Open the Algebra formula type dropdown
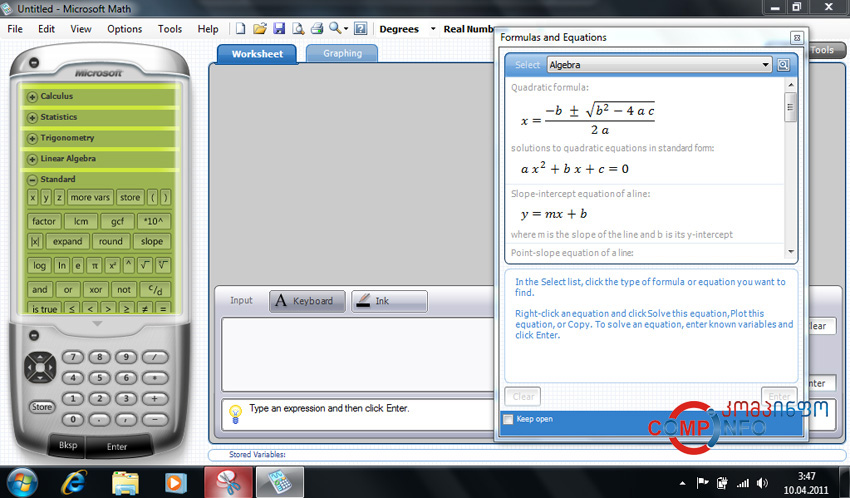850x498 pixels. click(660, 65)
